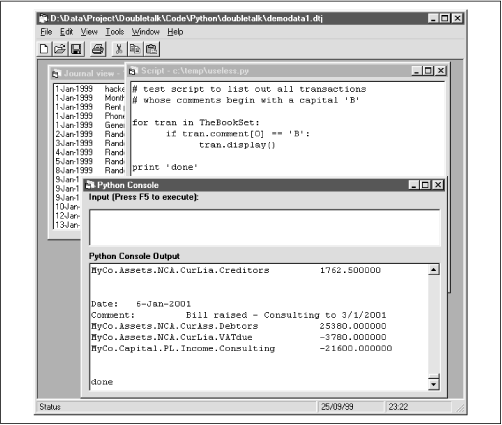This screenshot has width=502, height=425.
Task: Click the CurAss.Debtors 25380.000000 output line
Action: tap(239, 326)
